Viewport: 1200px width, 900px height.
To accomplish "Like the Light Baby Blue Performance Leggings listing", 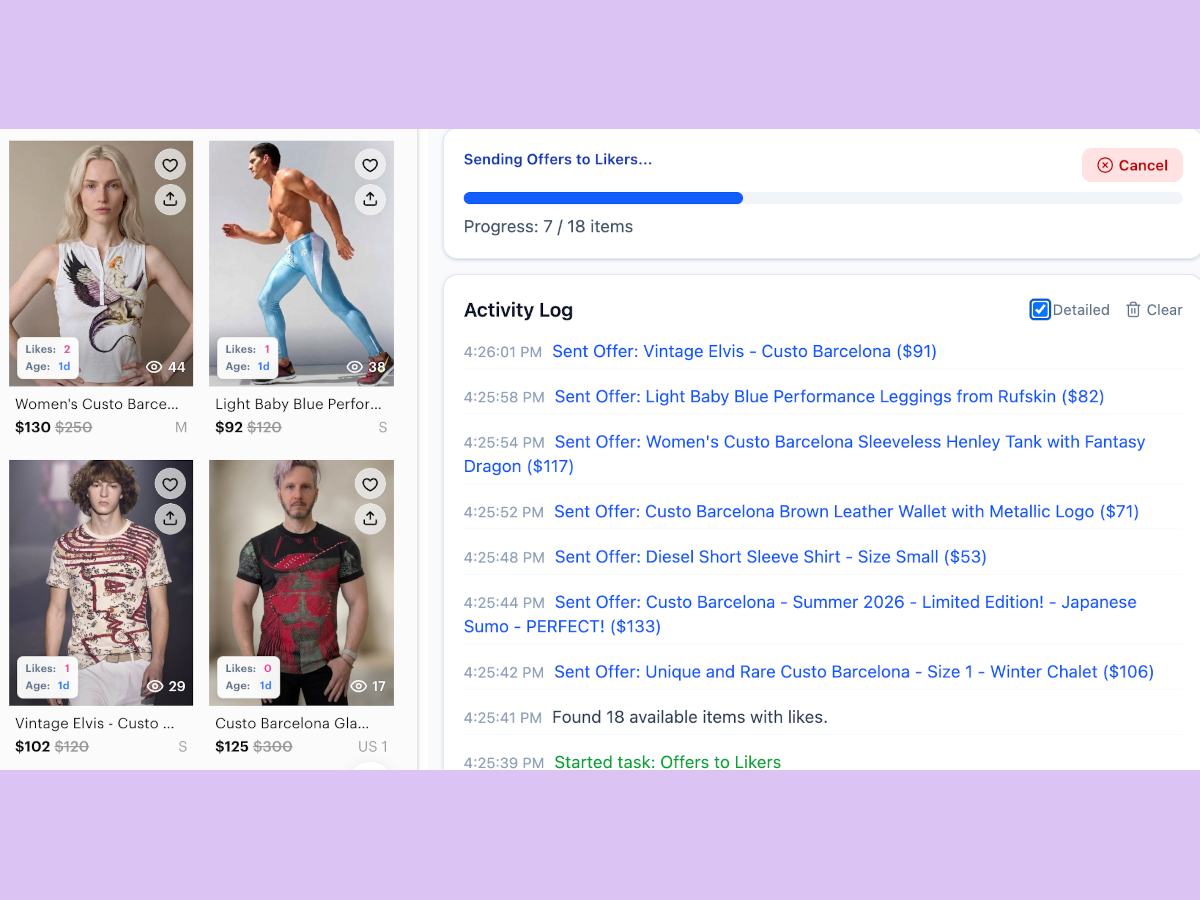I will (370, 165).
